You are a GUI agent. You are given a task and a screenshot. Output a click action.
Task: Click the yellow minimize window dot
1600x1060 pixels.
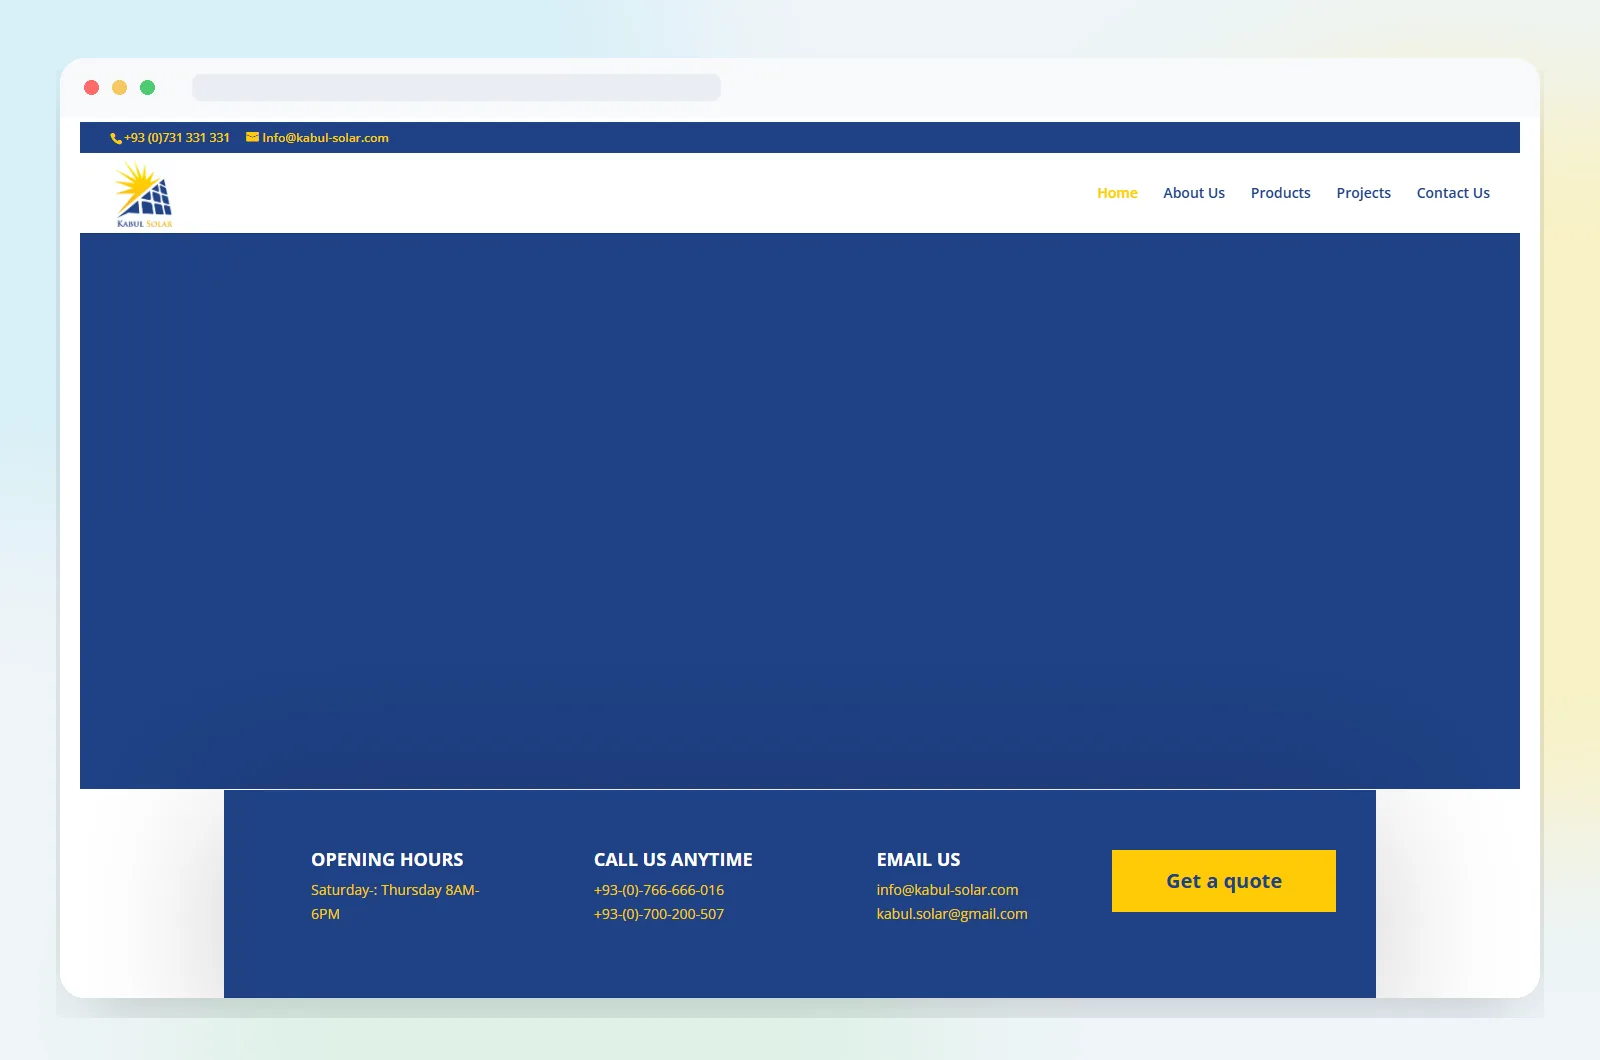coord(120,88)
